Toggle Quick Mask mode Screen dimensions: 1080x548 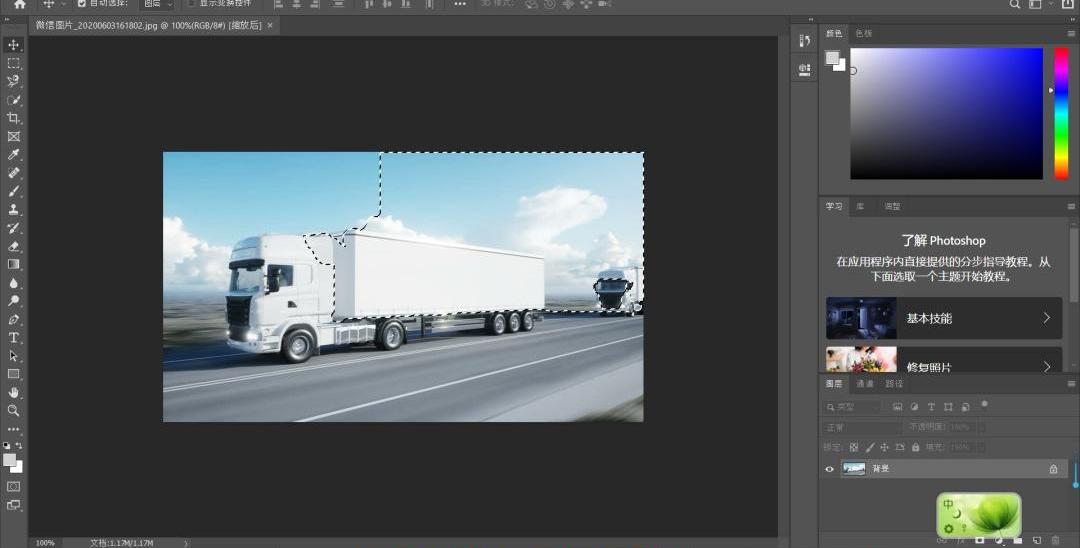(x=13, y=487)
